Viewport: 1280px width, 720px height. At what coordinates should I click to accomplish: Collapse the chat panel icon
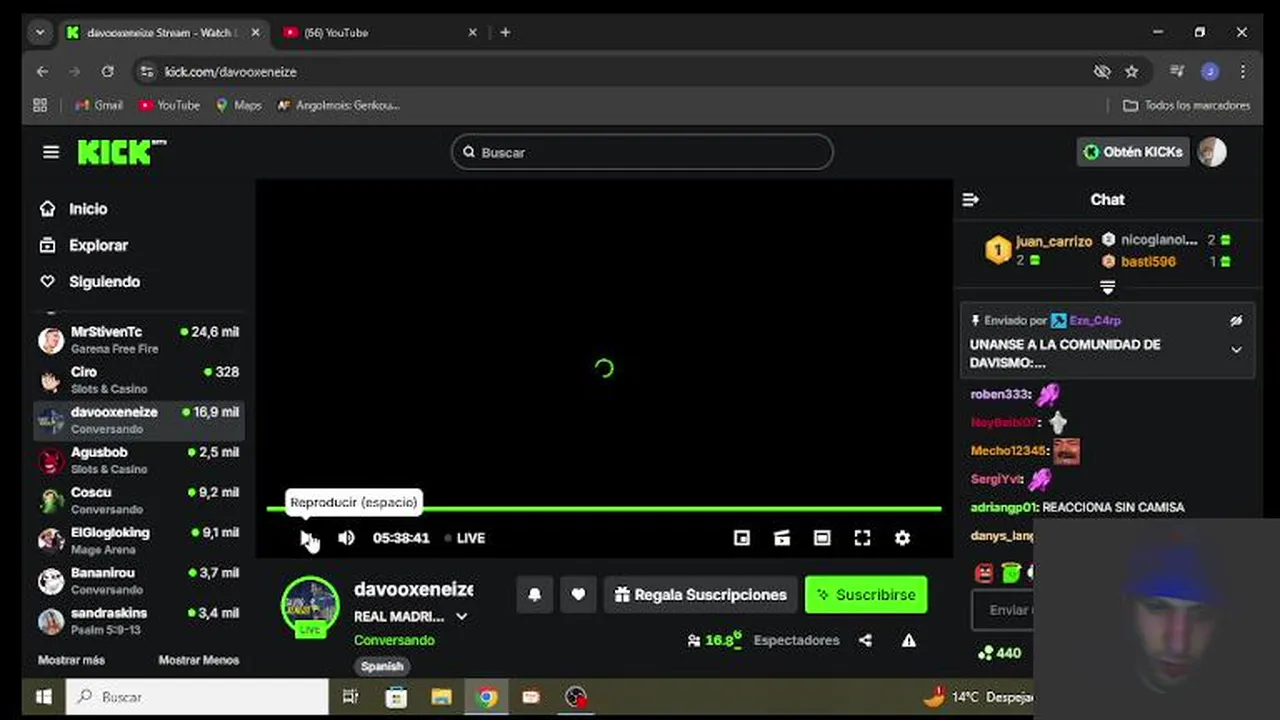click(970, 200)
